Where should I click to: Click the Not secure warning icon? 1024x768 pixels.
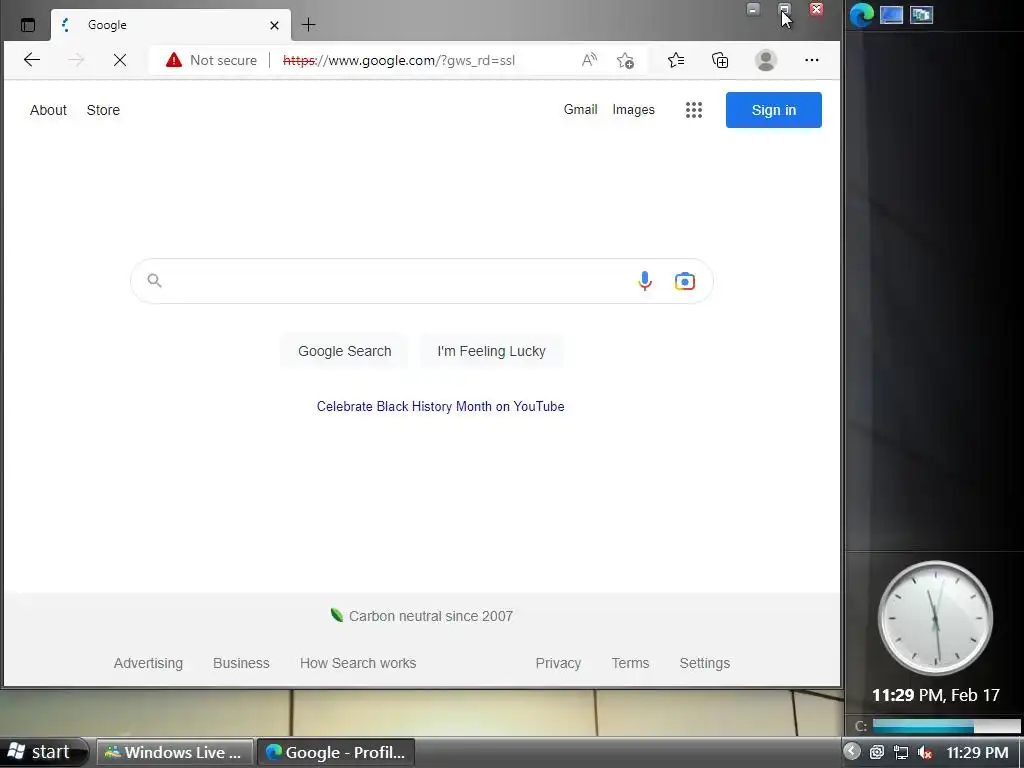click(x=174, y=60)
